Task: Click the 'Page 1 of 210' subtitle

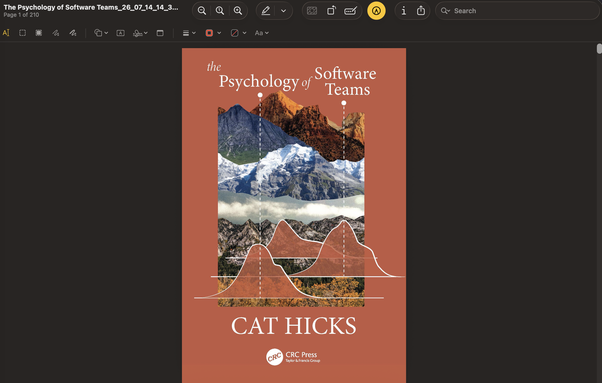Action: (x=21, y=15)
